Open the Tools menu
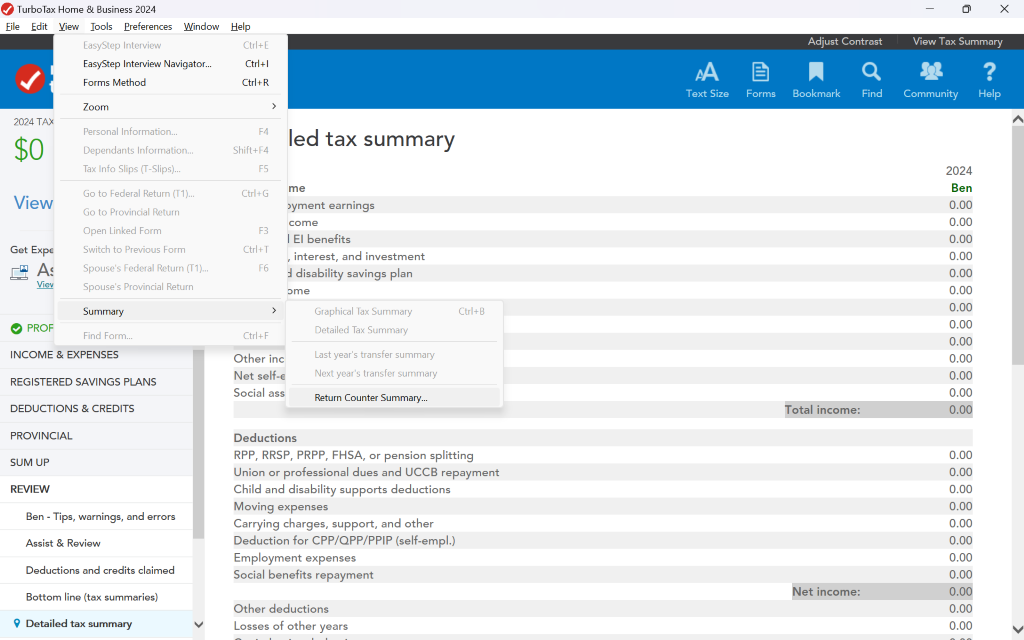 tap(101, 26)
